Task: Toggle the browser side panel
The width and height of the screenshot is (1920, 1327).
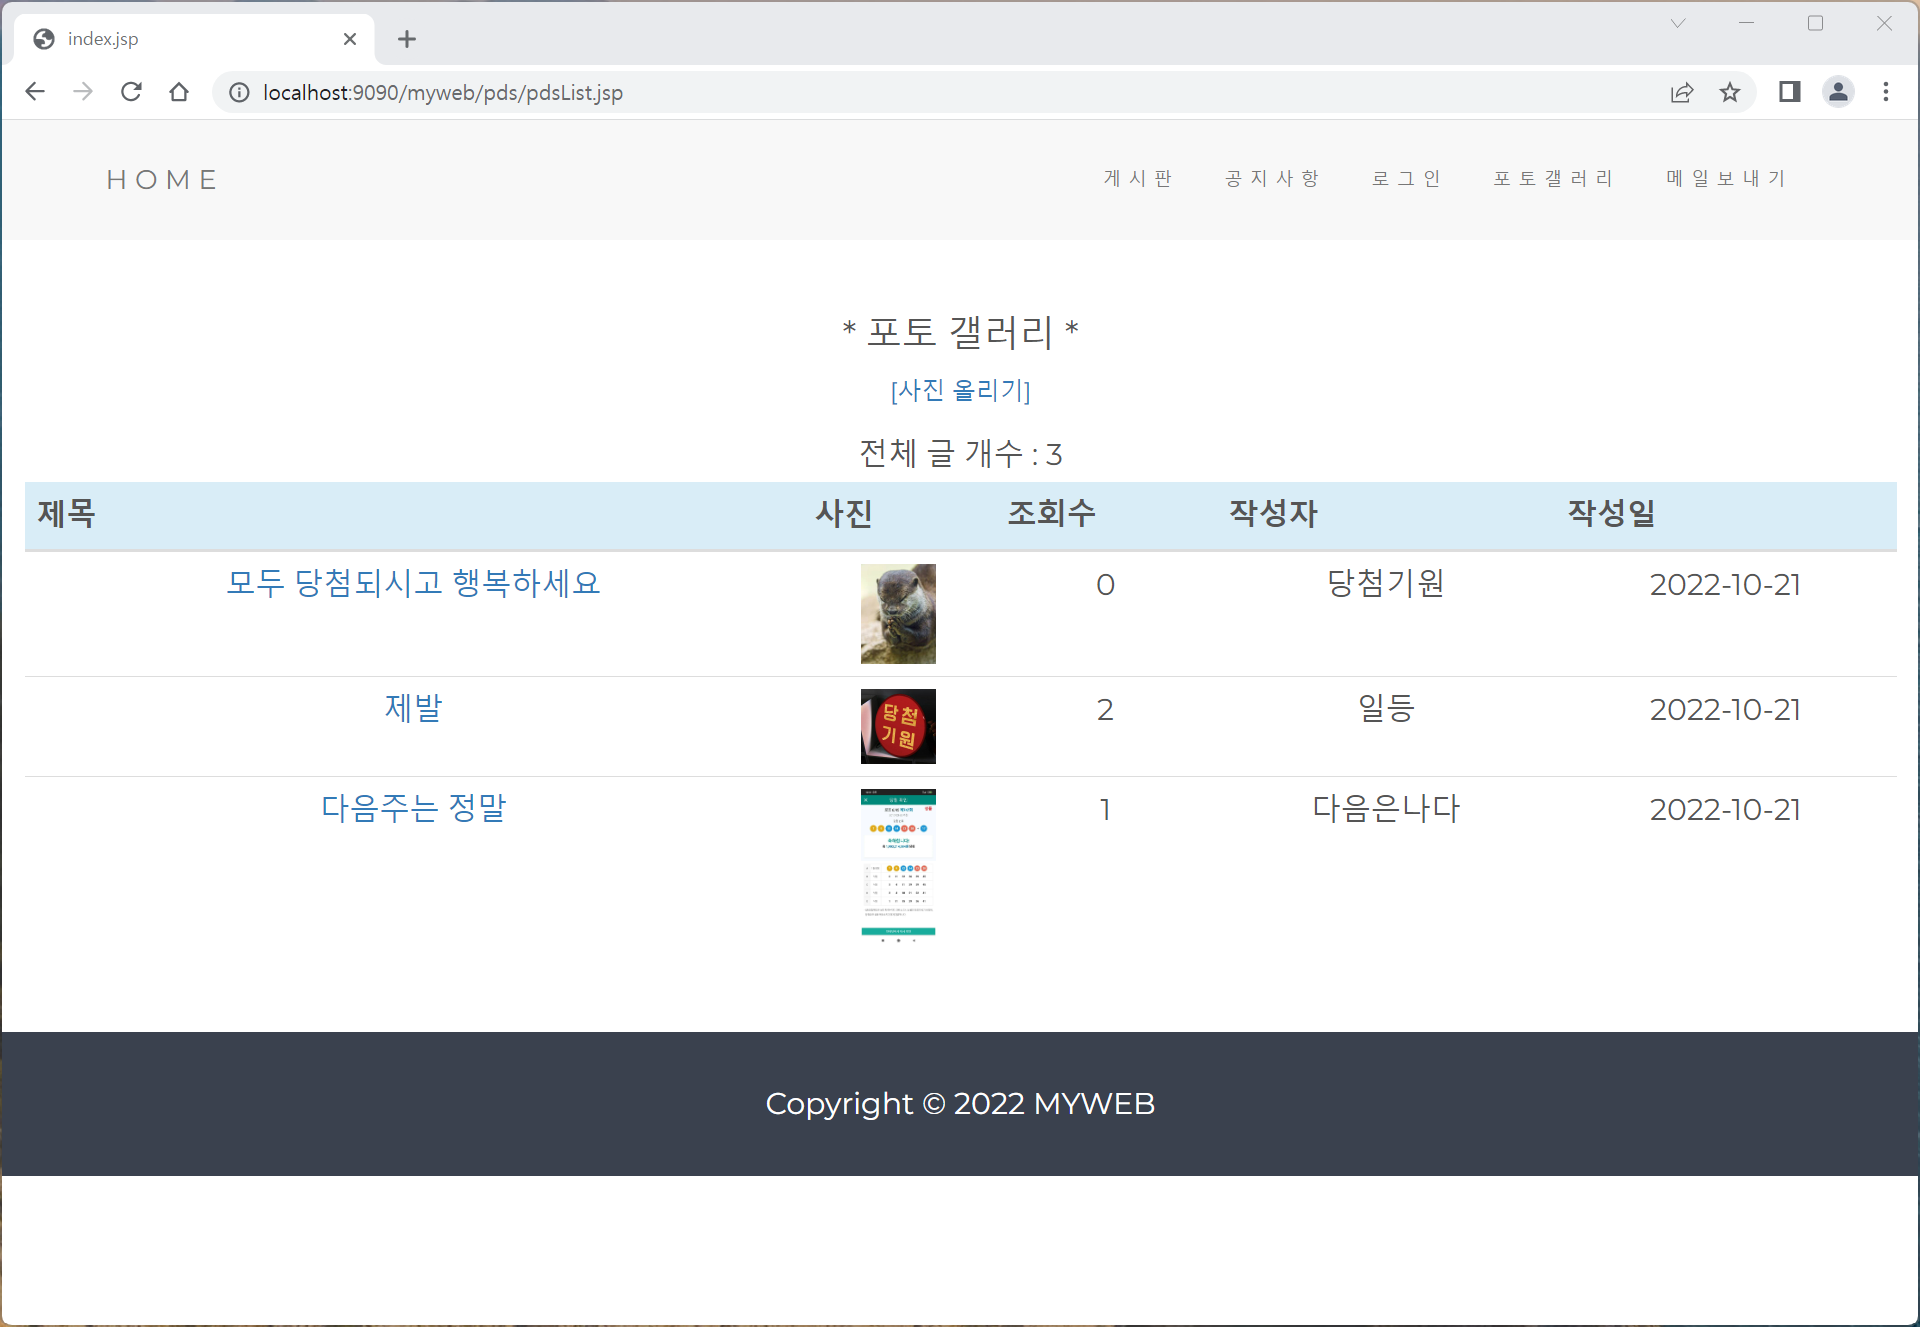Action: click(x=1789, y=92)
